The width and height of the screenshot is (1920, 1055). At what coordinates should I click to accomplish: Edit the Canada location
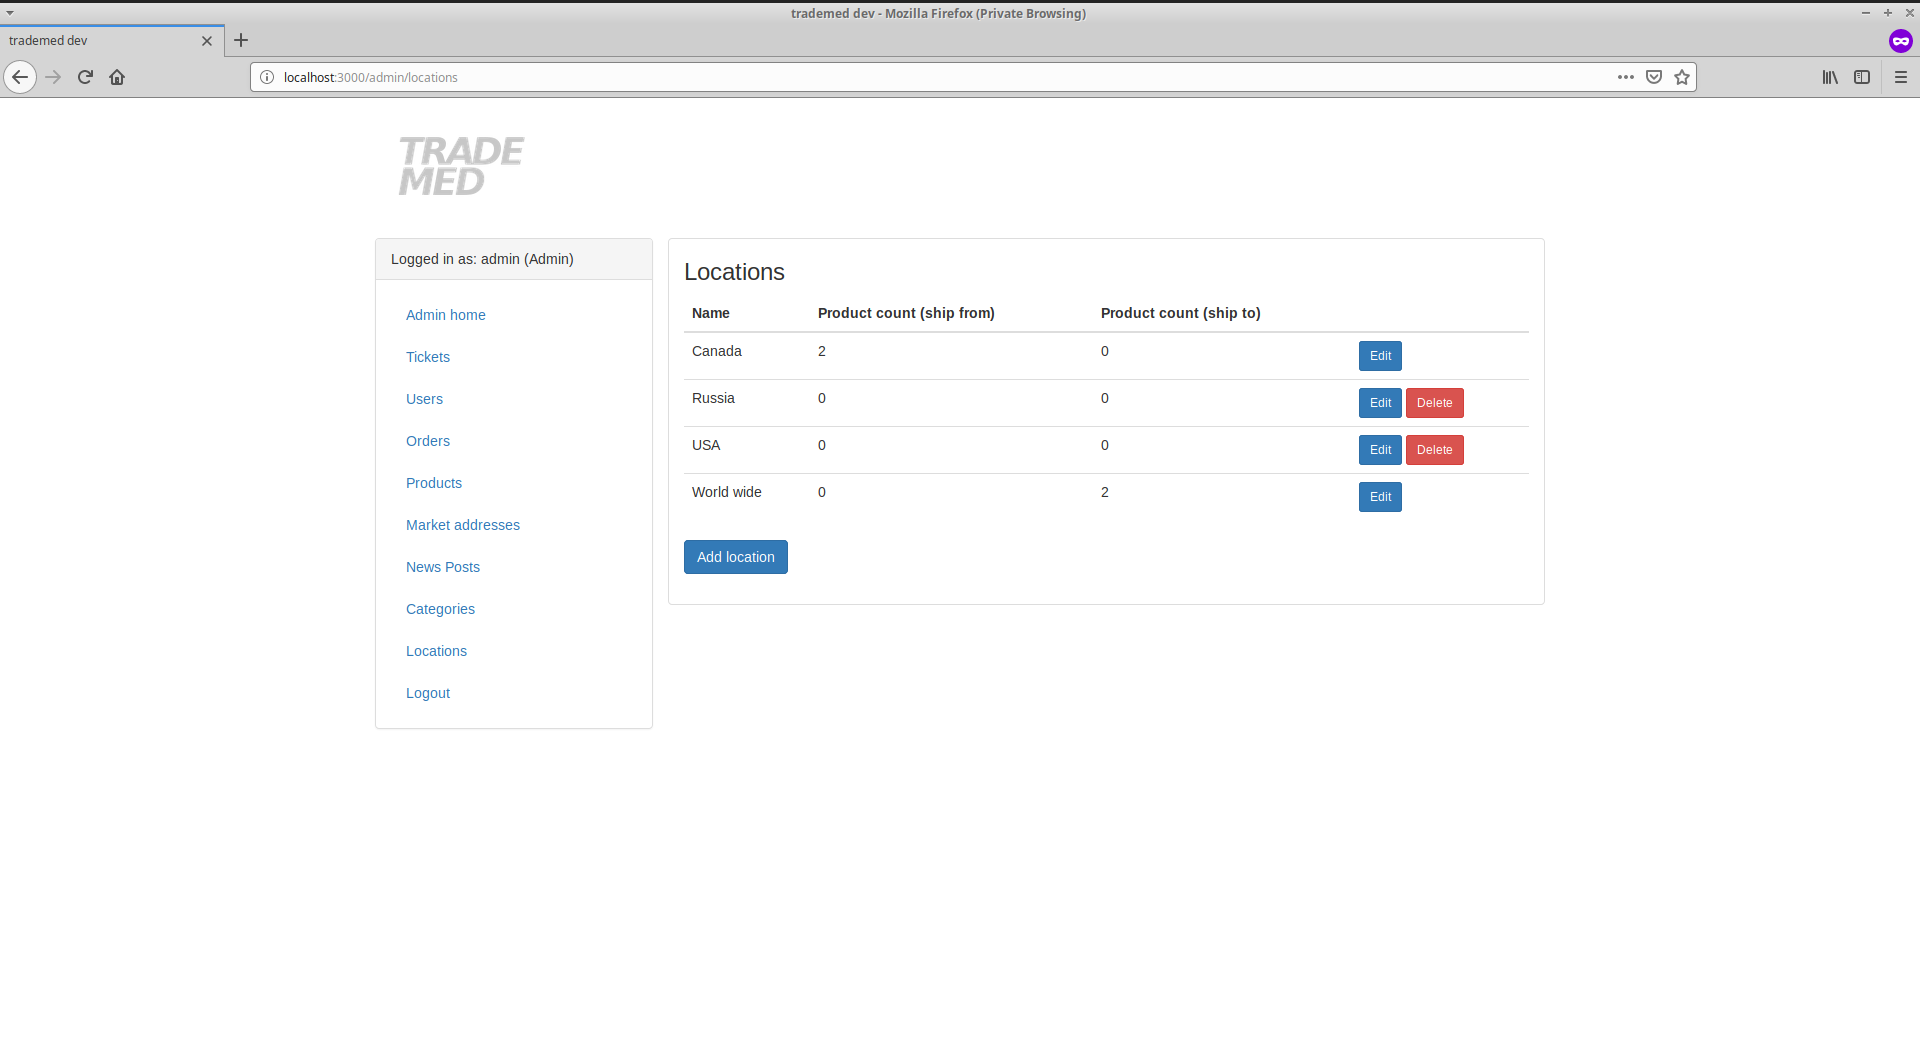tap(1380, 356)
